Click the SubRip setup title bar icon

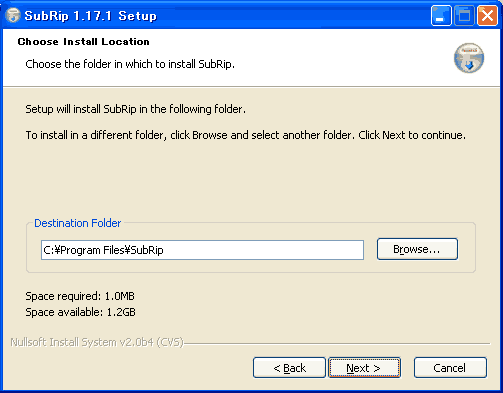coord(13,15)
